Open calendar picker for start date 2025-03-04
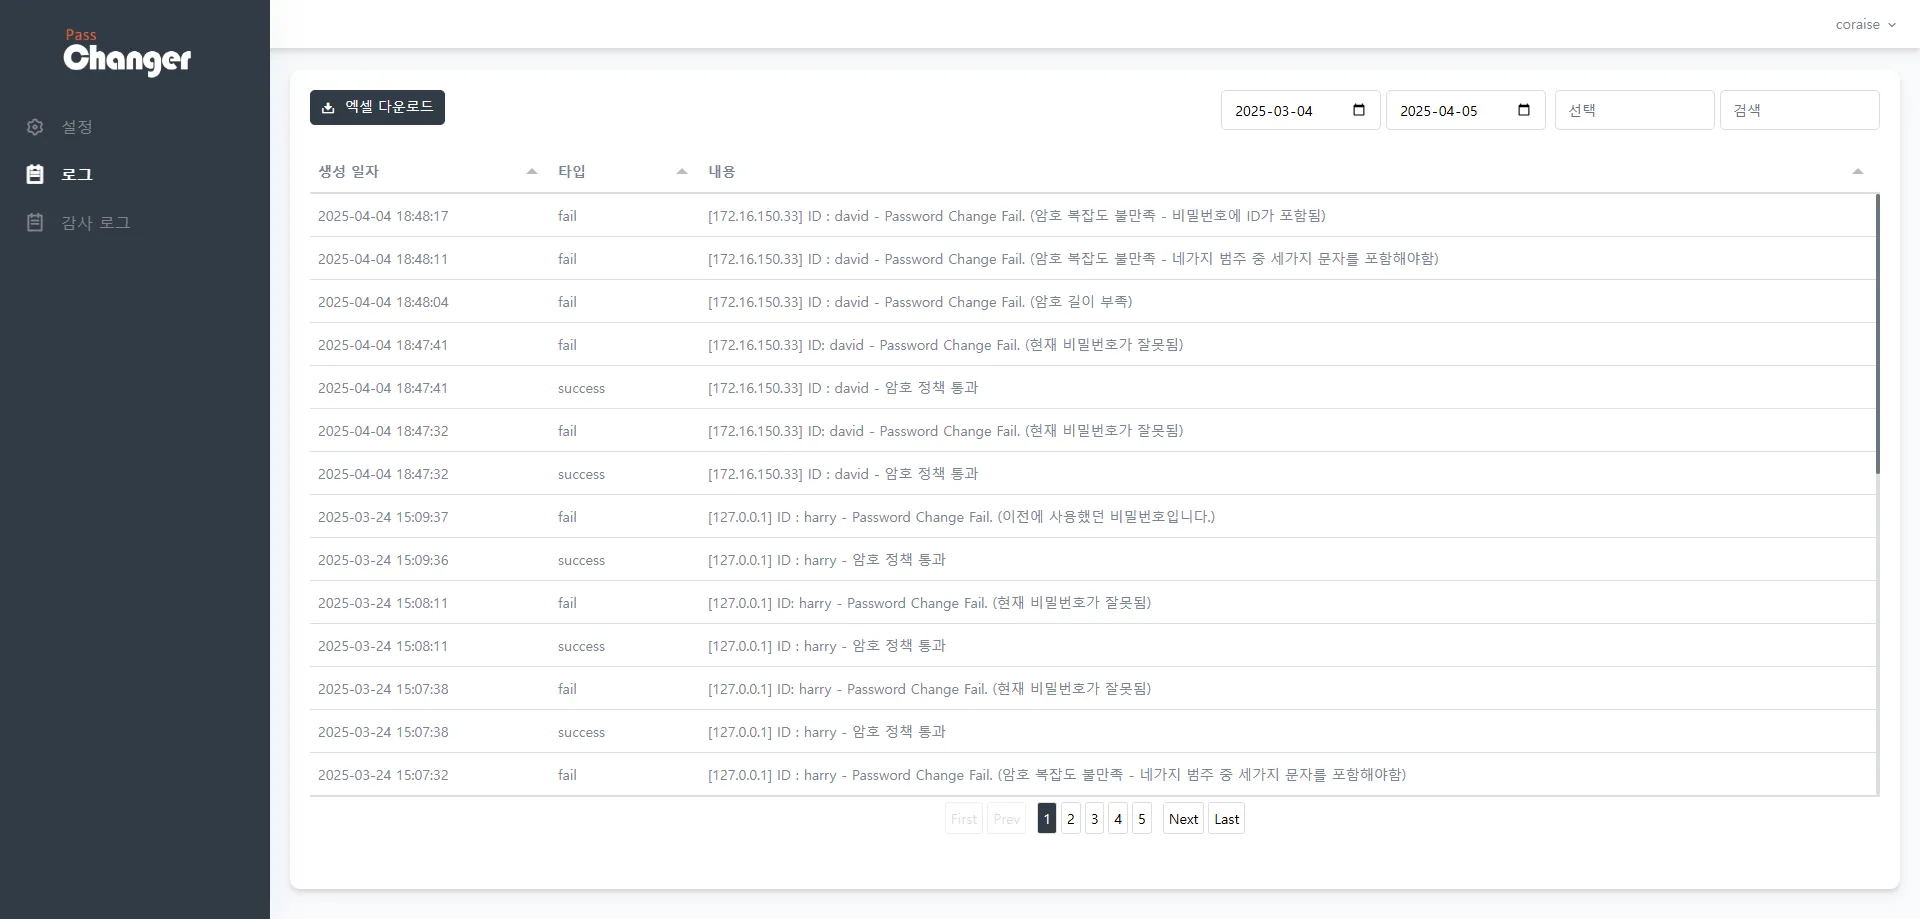Viewport: 1920px width, 919px height. [1358, 110]
